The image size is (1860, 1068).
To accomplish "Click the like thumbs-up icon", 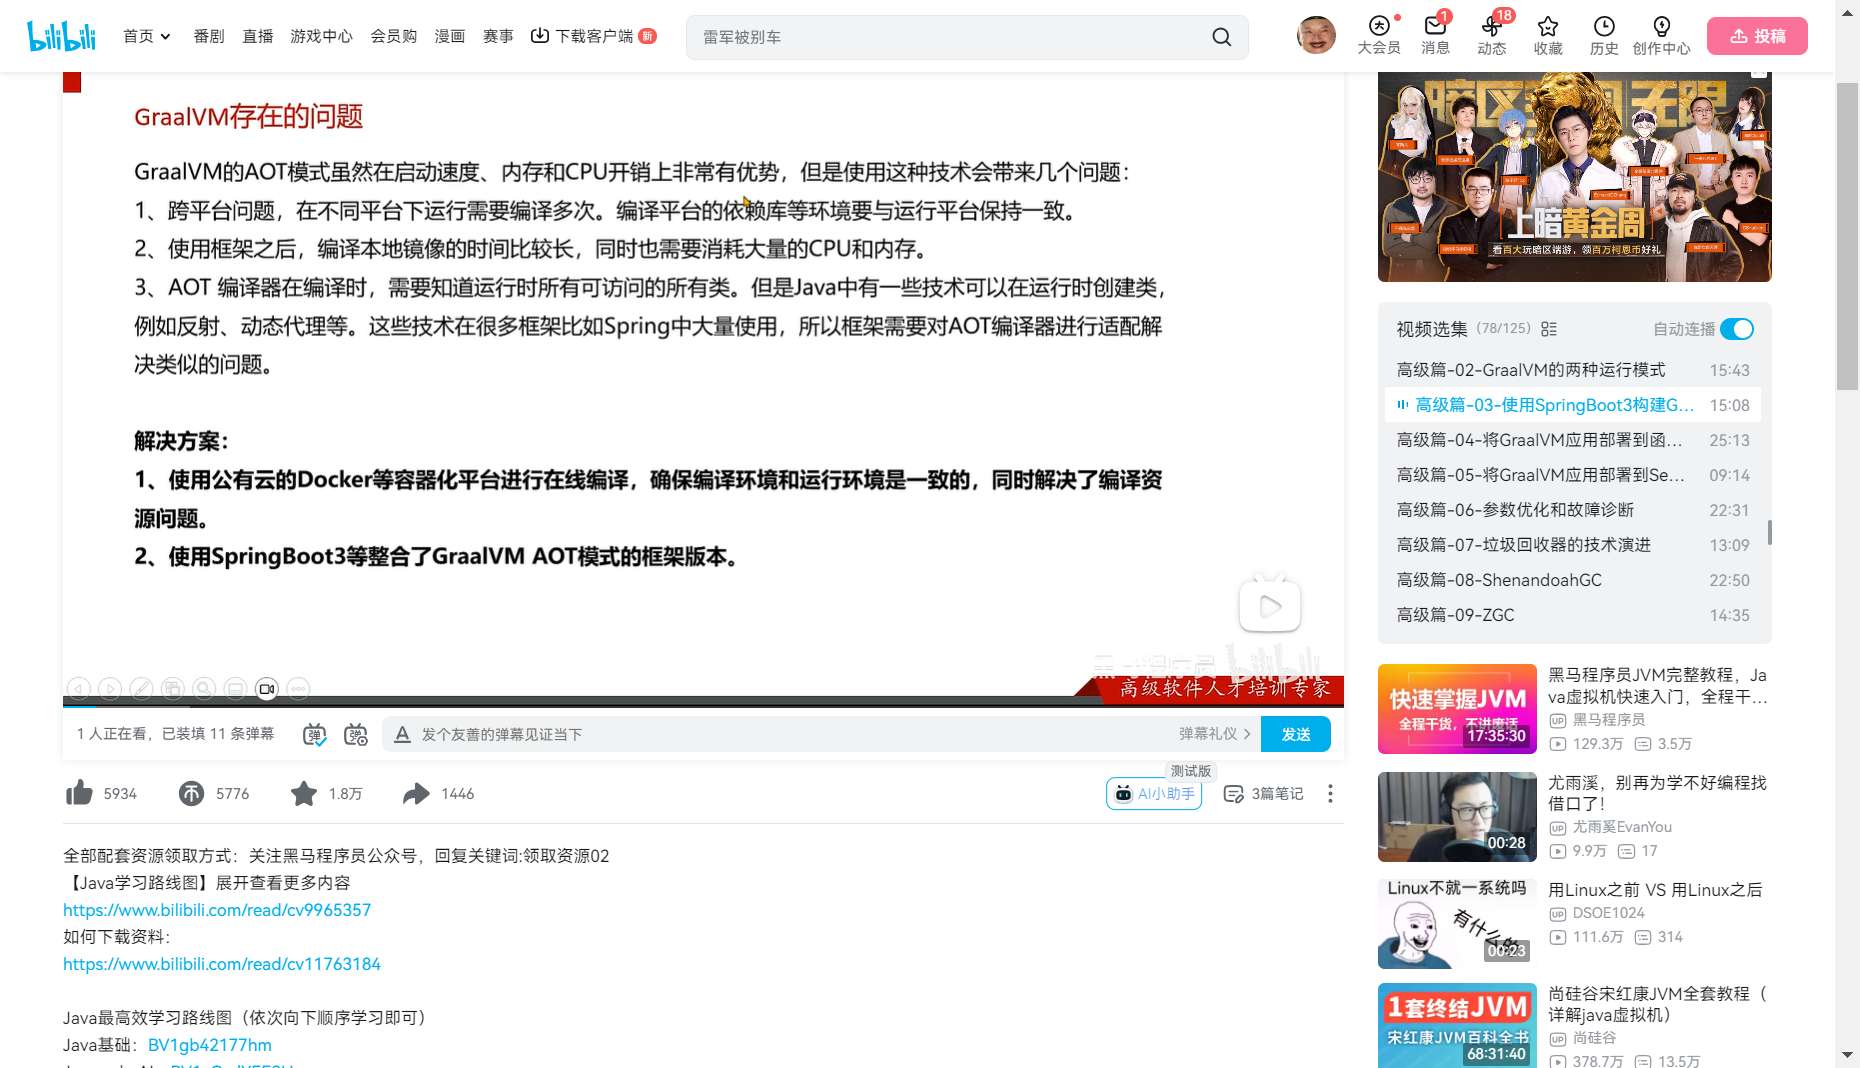I will [x=79, y=793].
